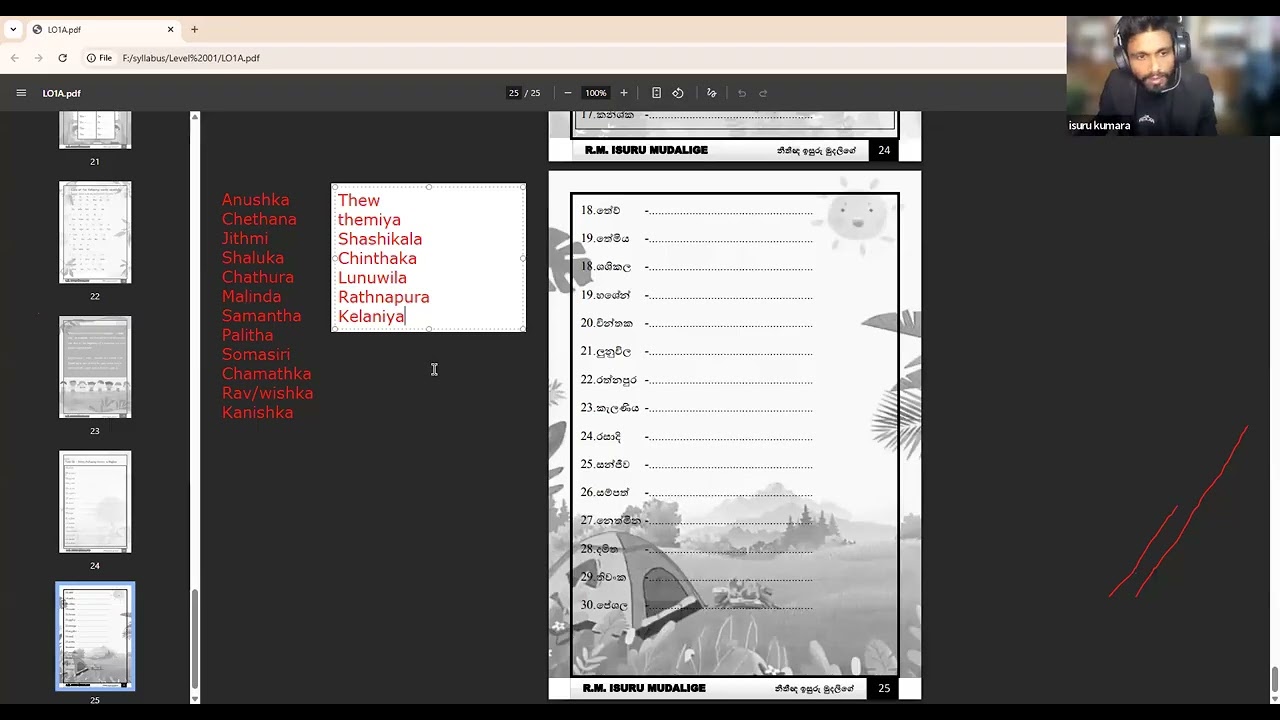
Task: Open page 24 thumbnail
Action: (x=95, y=502)
